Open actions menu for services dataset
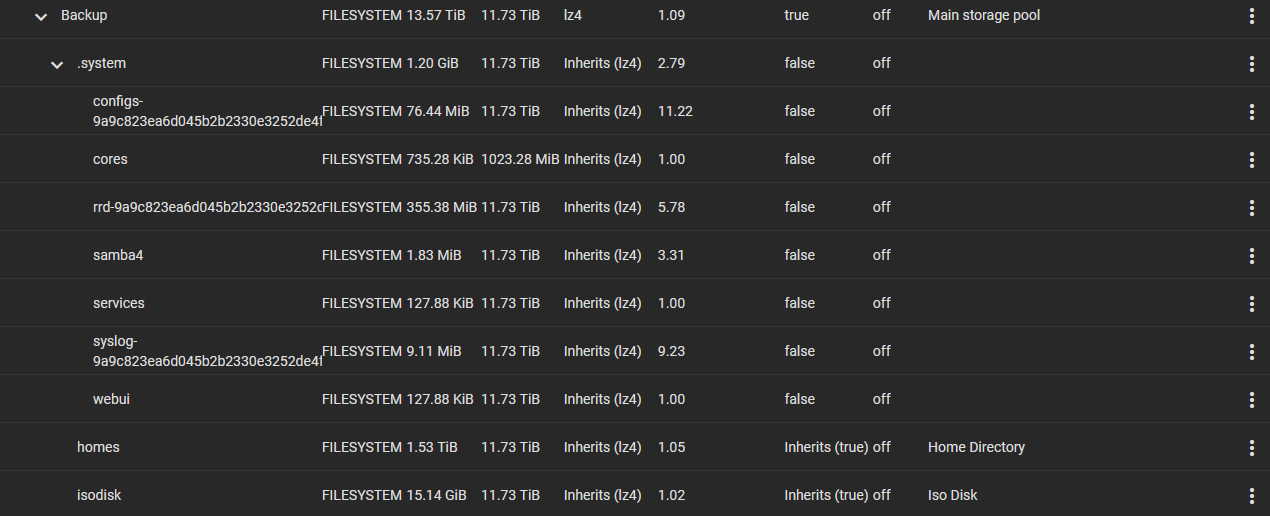The image size is (1270, 516). (1251, 304)
